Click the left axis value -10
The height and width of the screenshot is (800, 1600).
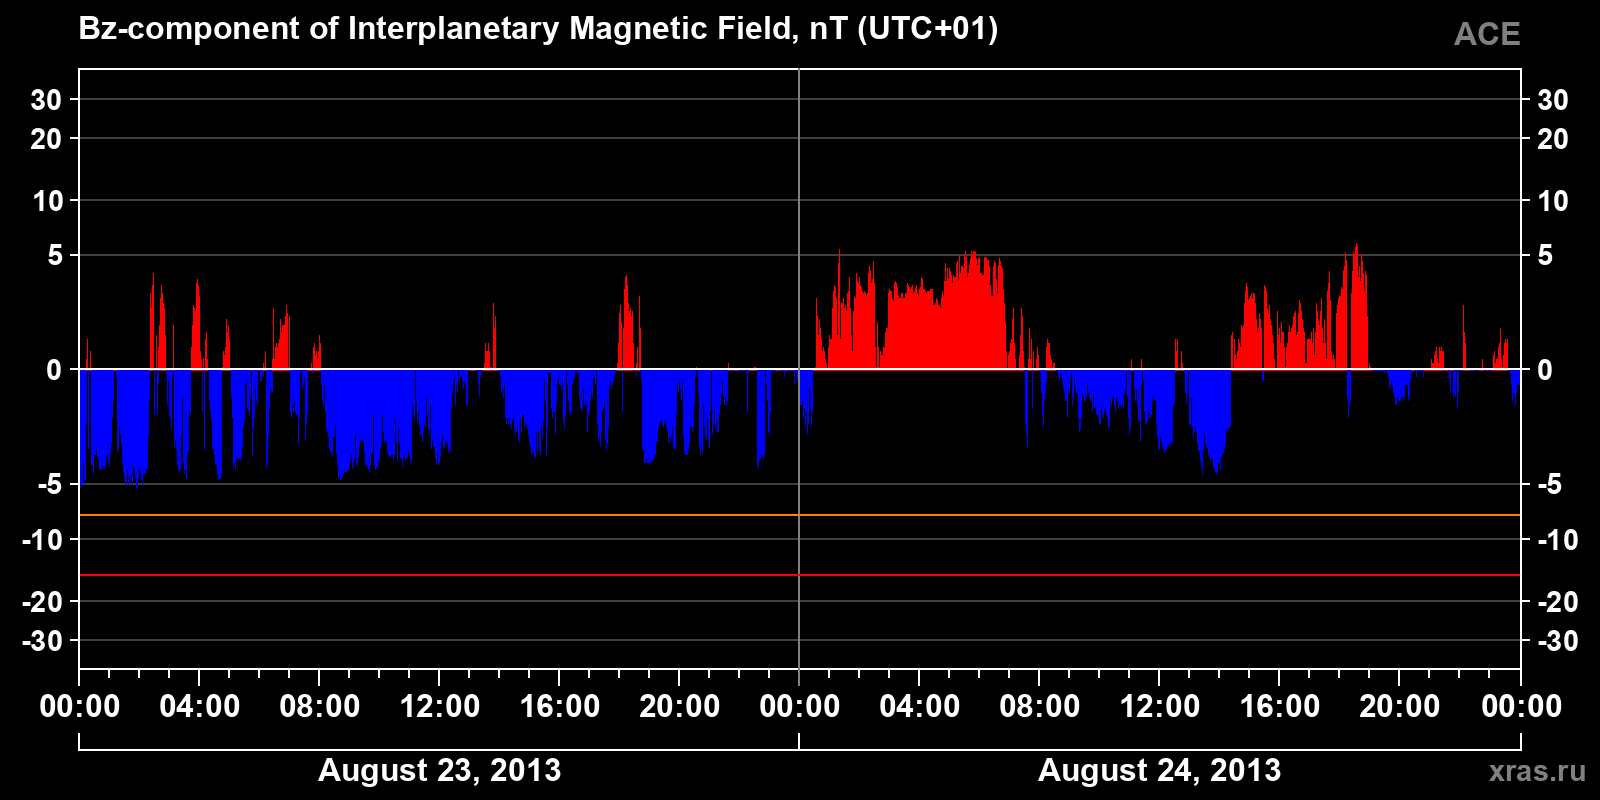43,540
